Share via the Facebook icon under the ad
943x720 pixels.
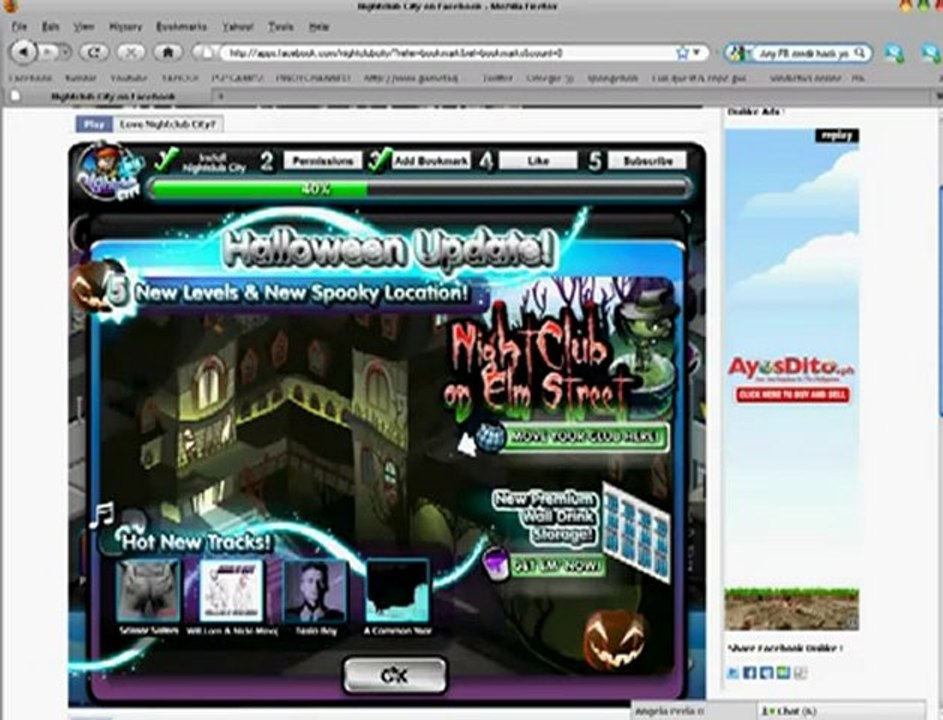coord(749,672)
